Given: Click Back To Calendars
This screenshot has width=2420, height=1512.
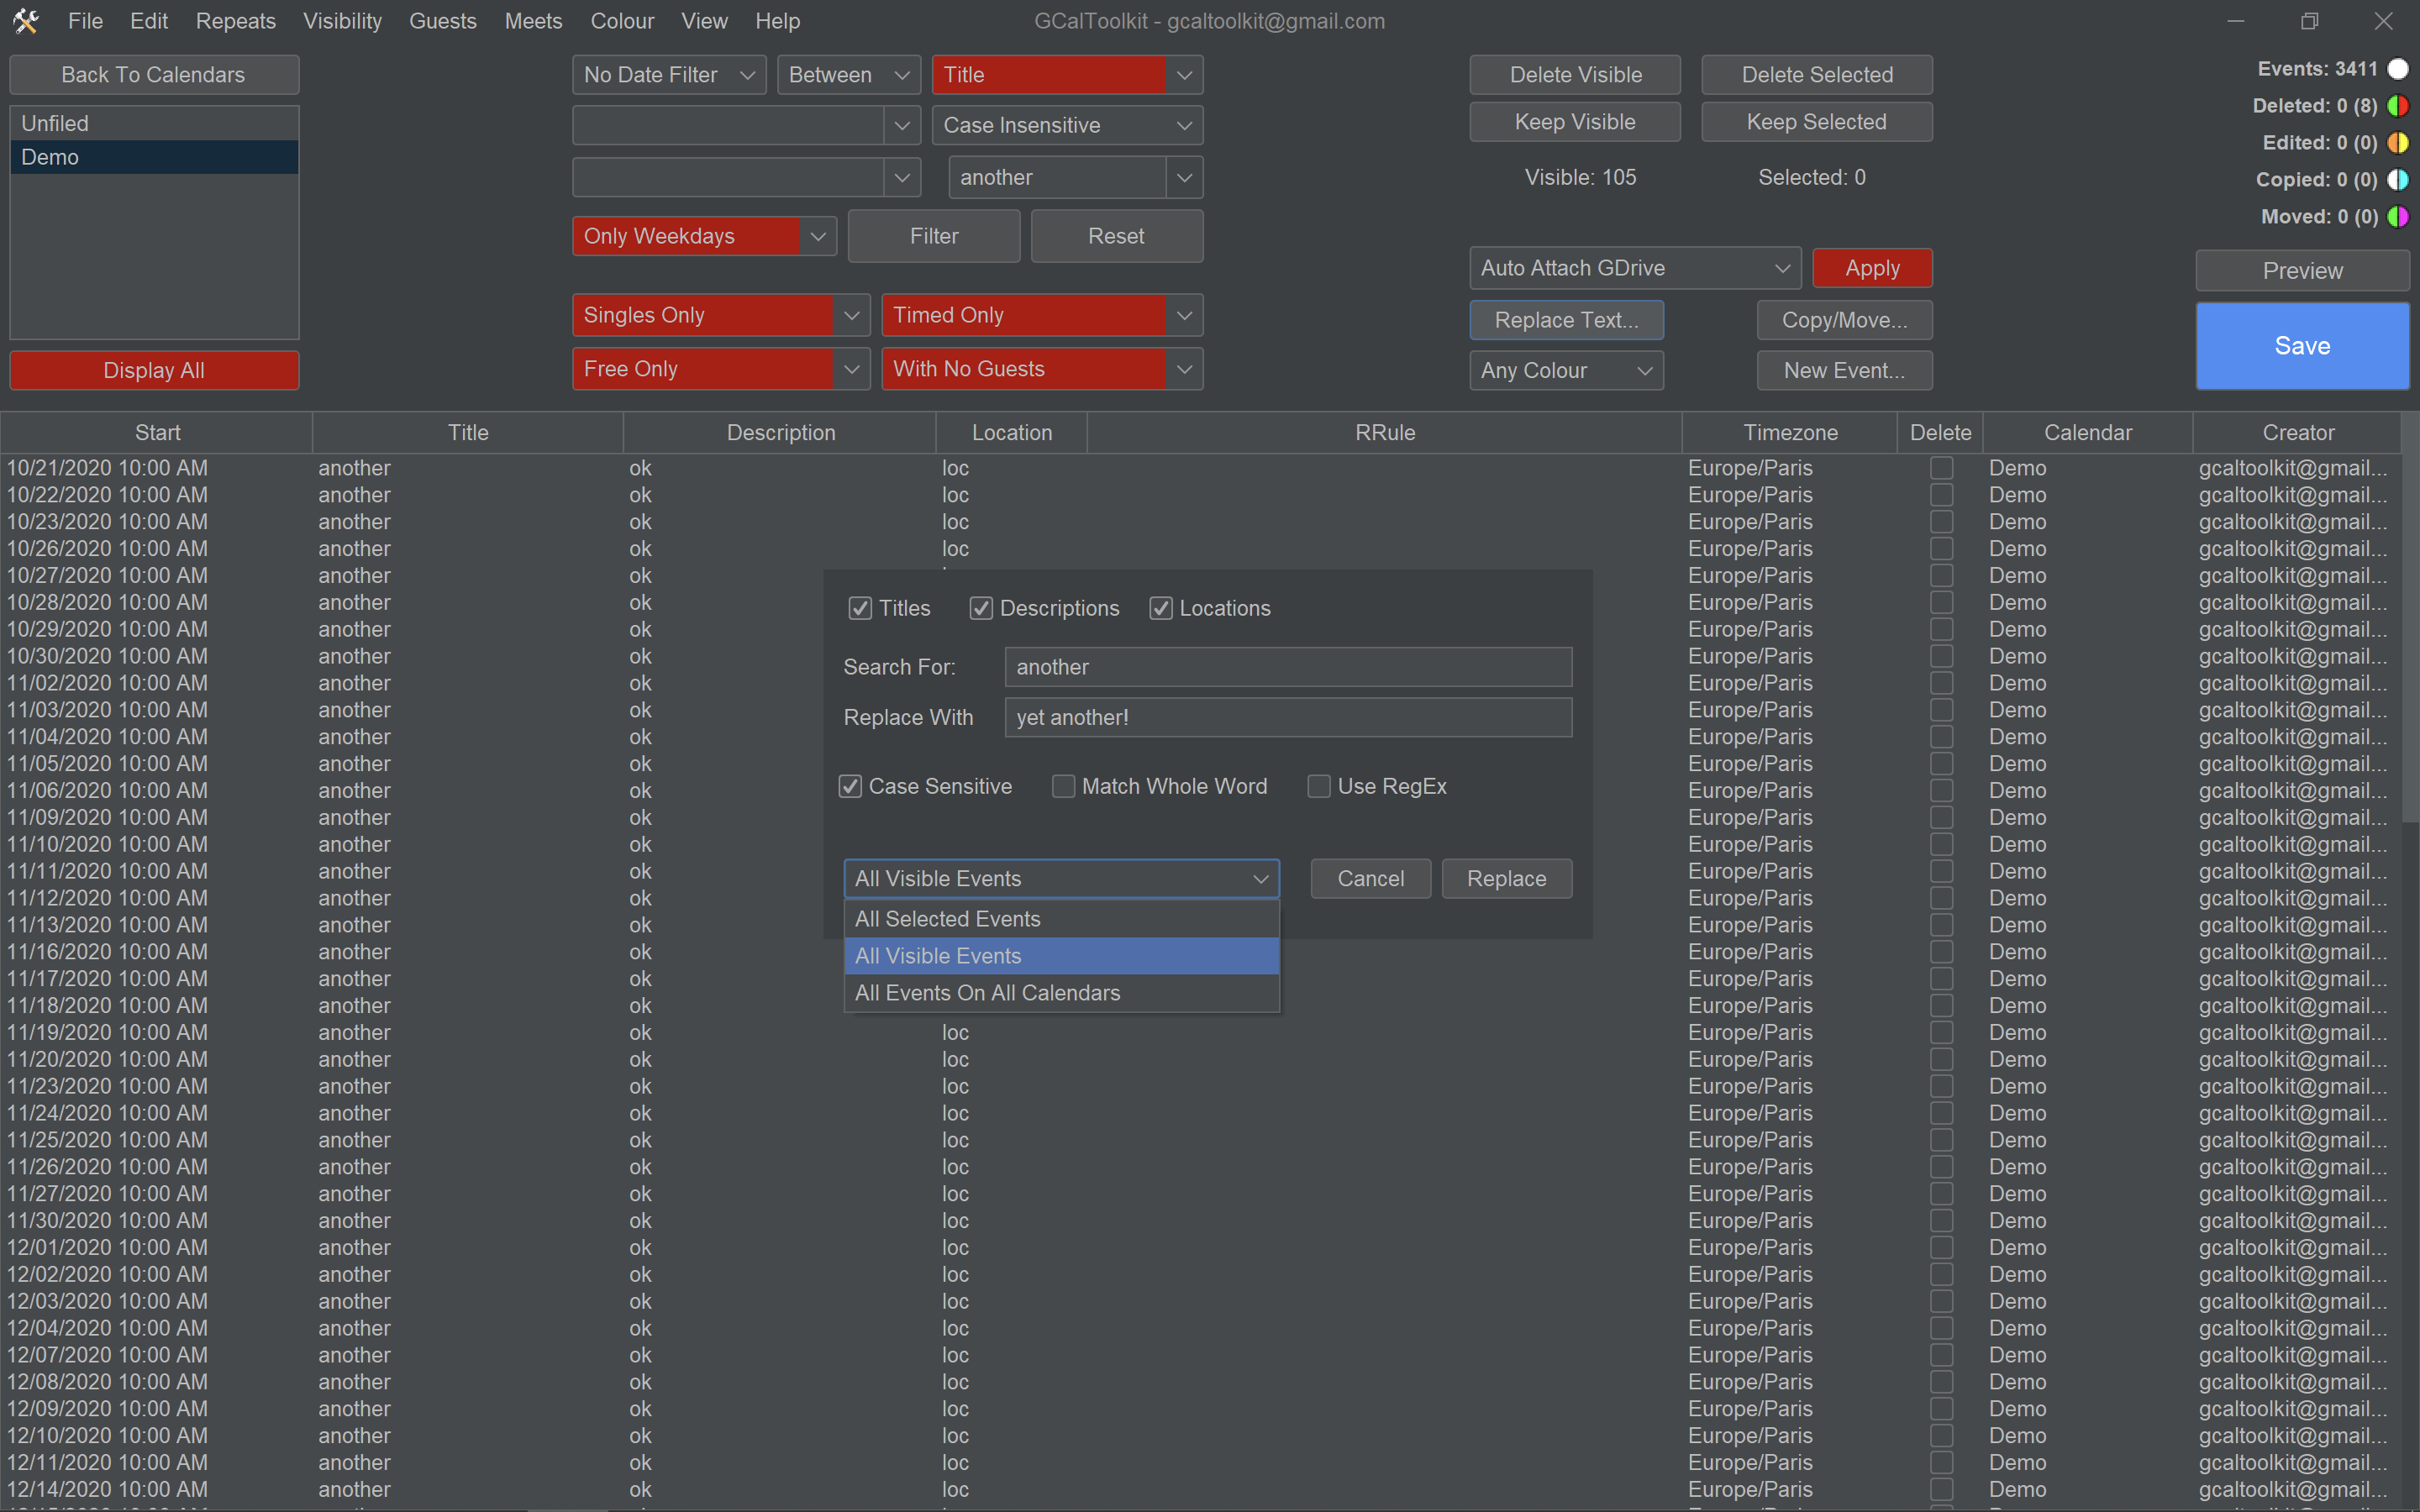Looking at the screenshot, I should (154, 74).
